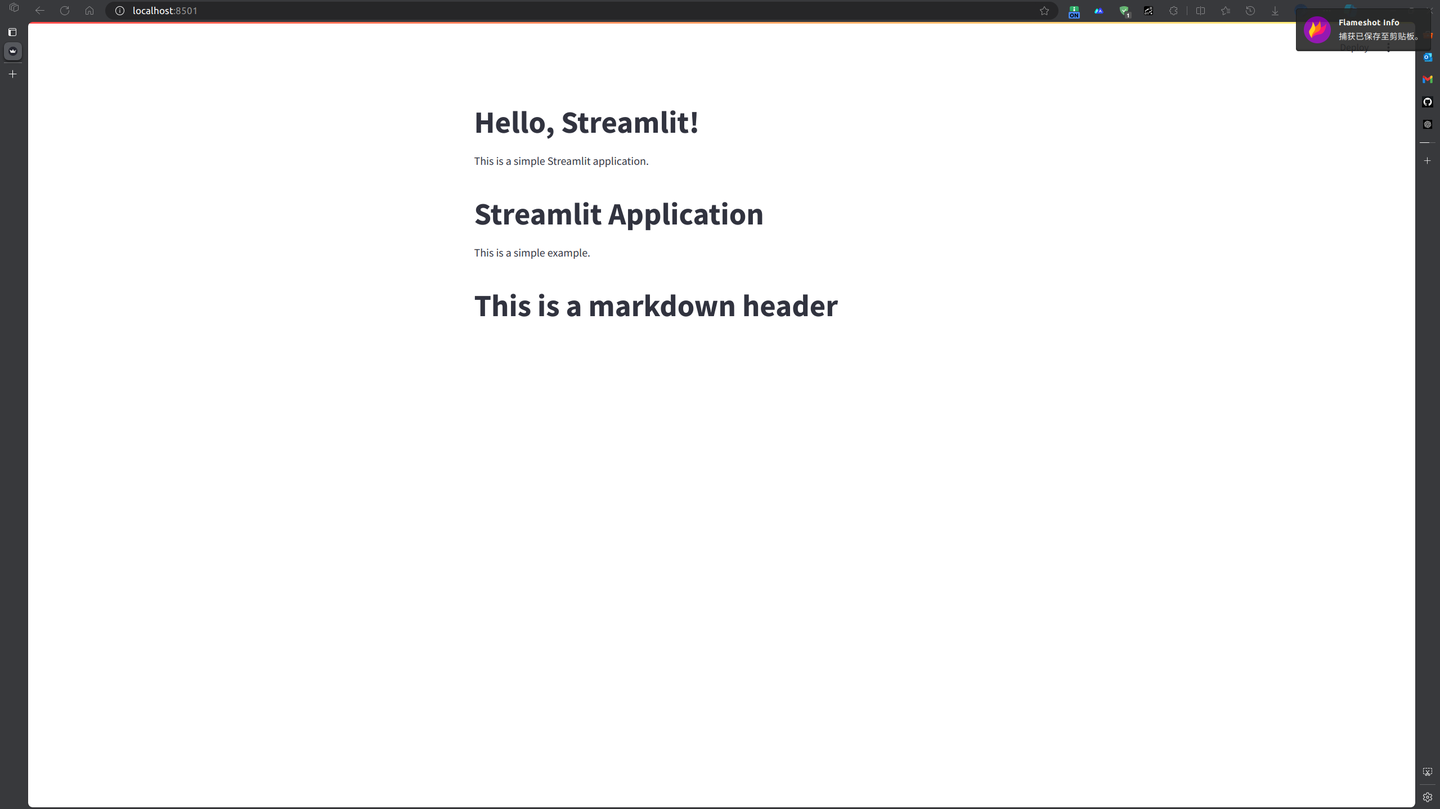1440x809 pixels.
Task: Click the address bar showing localhost:8501
Action: [165, 10]
